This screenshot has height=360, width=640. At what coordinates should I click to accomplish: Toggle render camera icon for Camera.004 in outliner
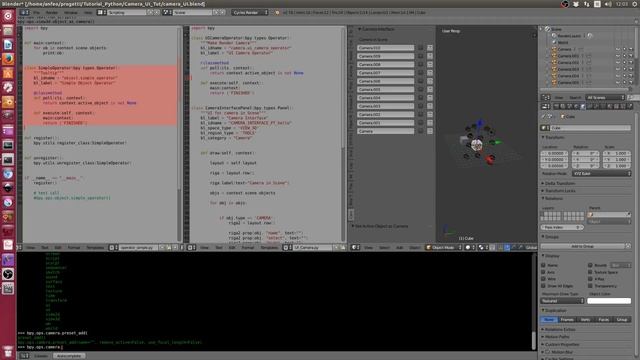point(631,76)
